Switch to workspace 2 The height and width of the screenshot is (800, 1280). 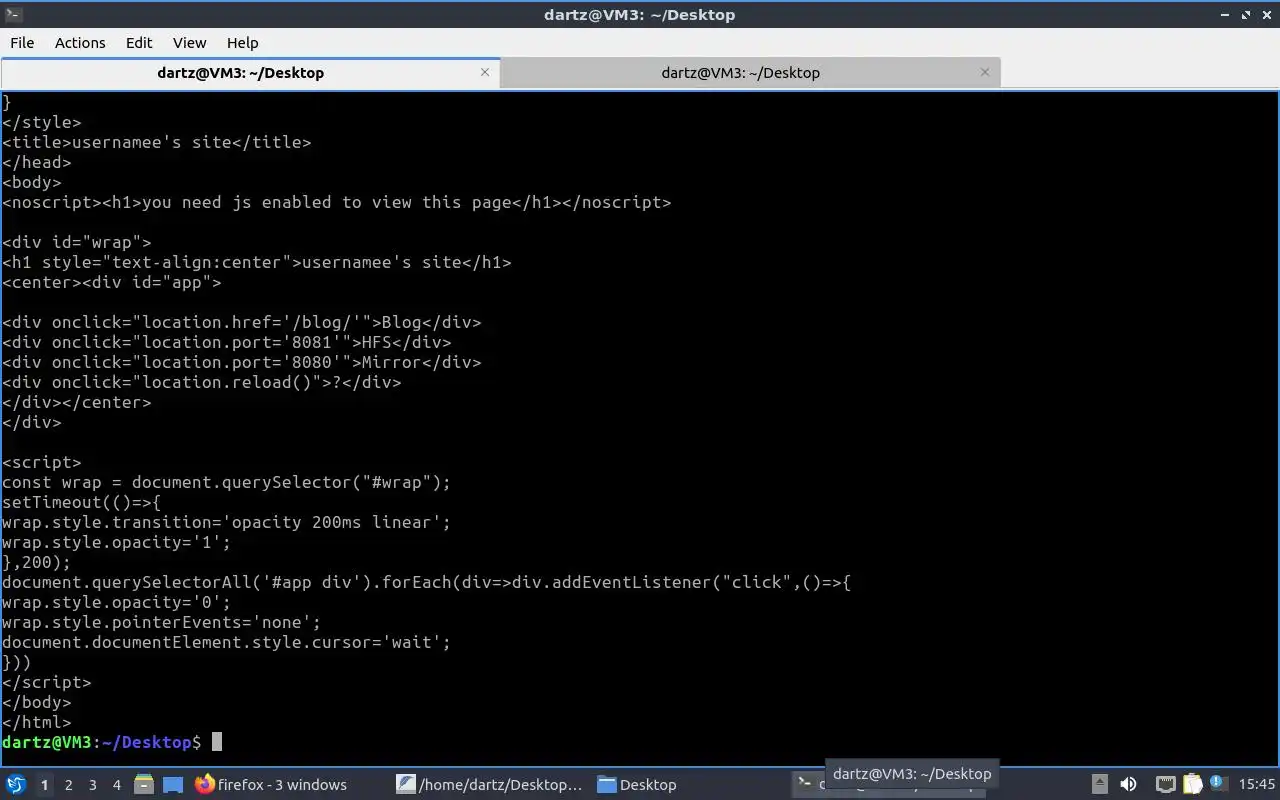68,785
